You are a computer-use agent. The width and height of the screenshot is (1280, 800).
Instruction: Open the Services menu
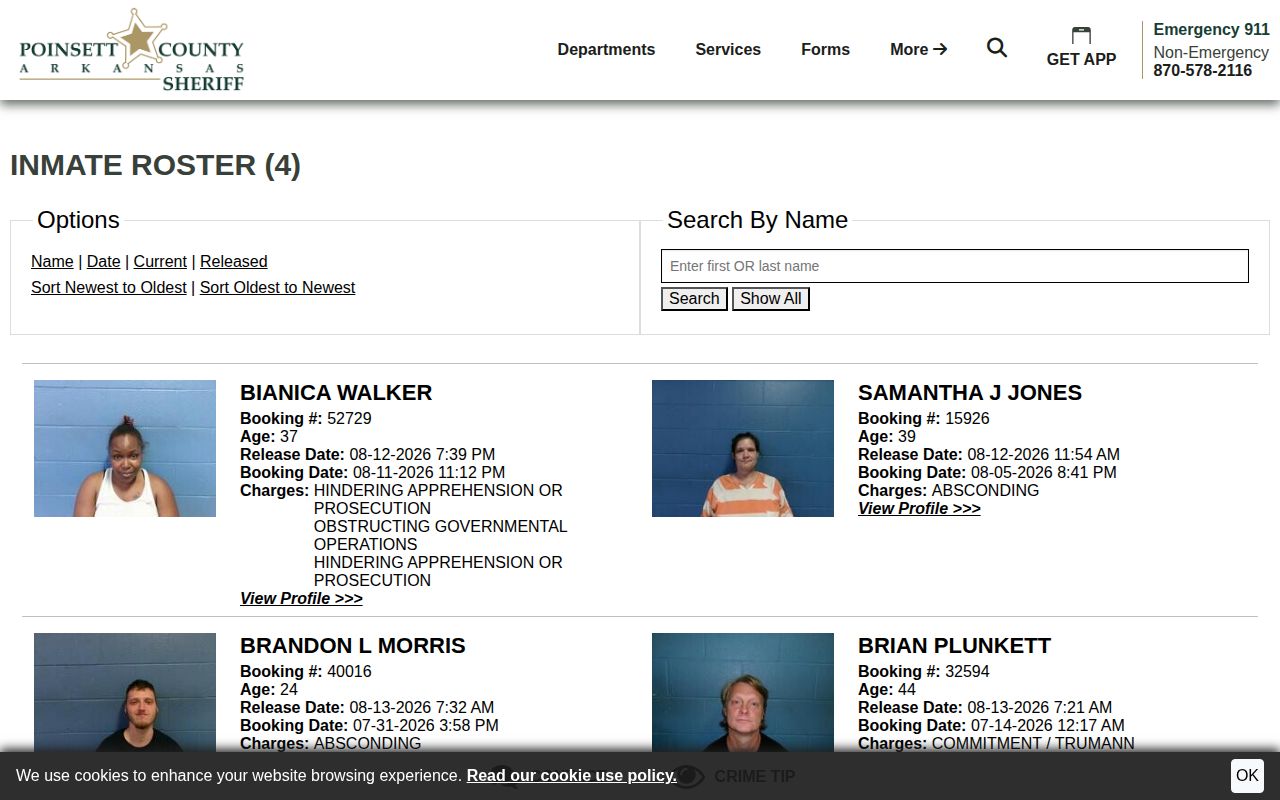[728, 49]
